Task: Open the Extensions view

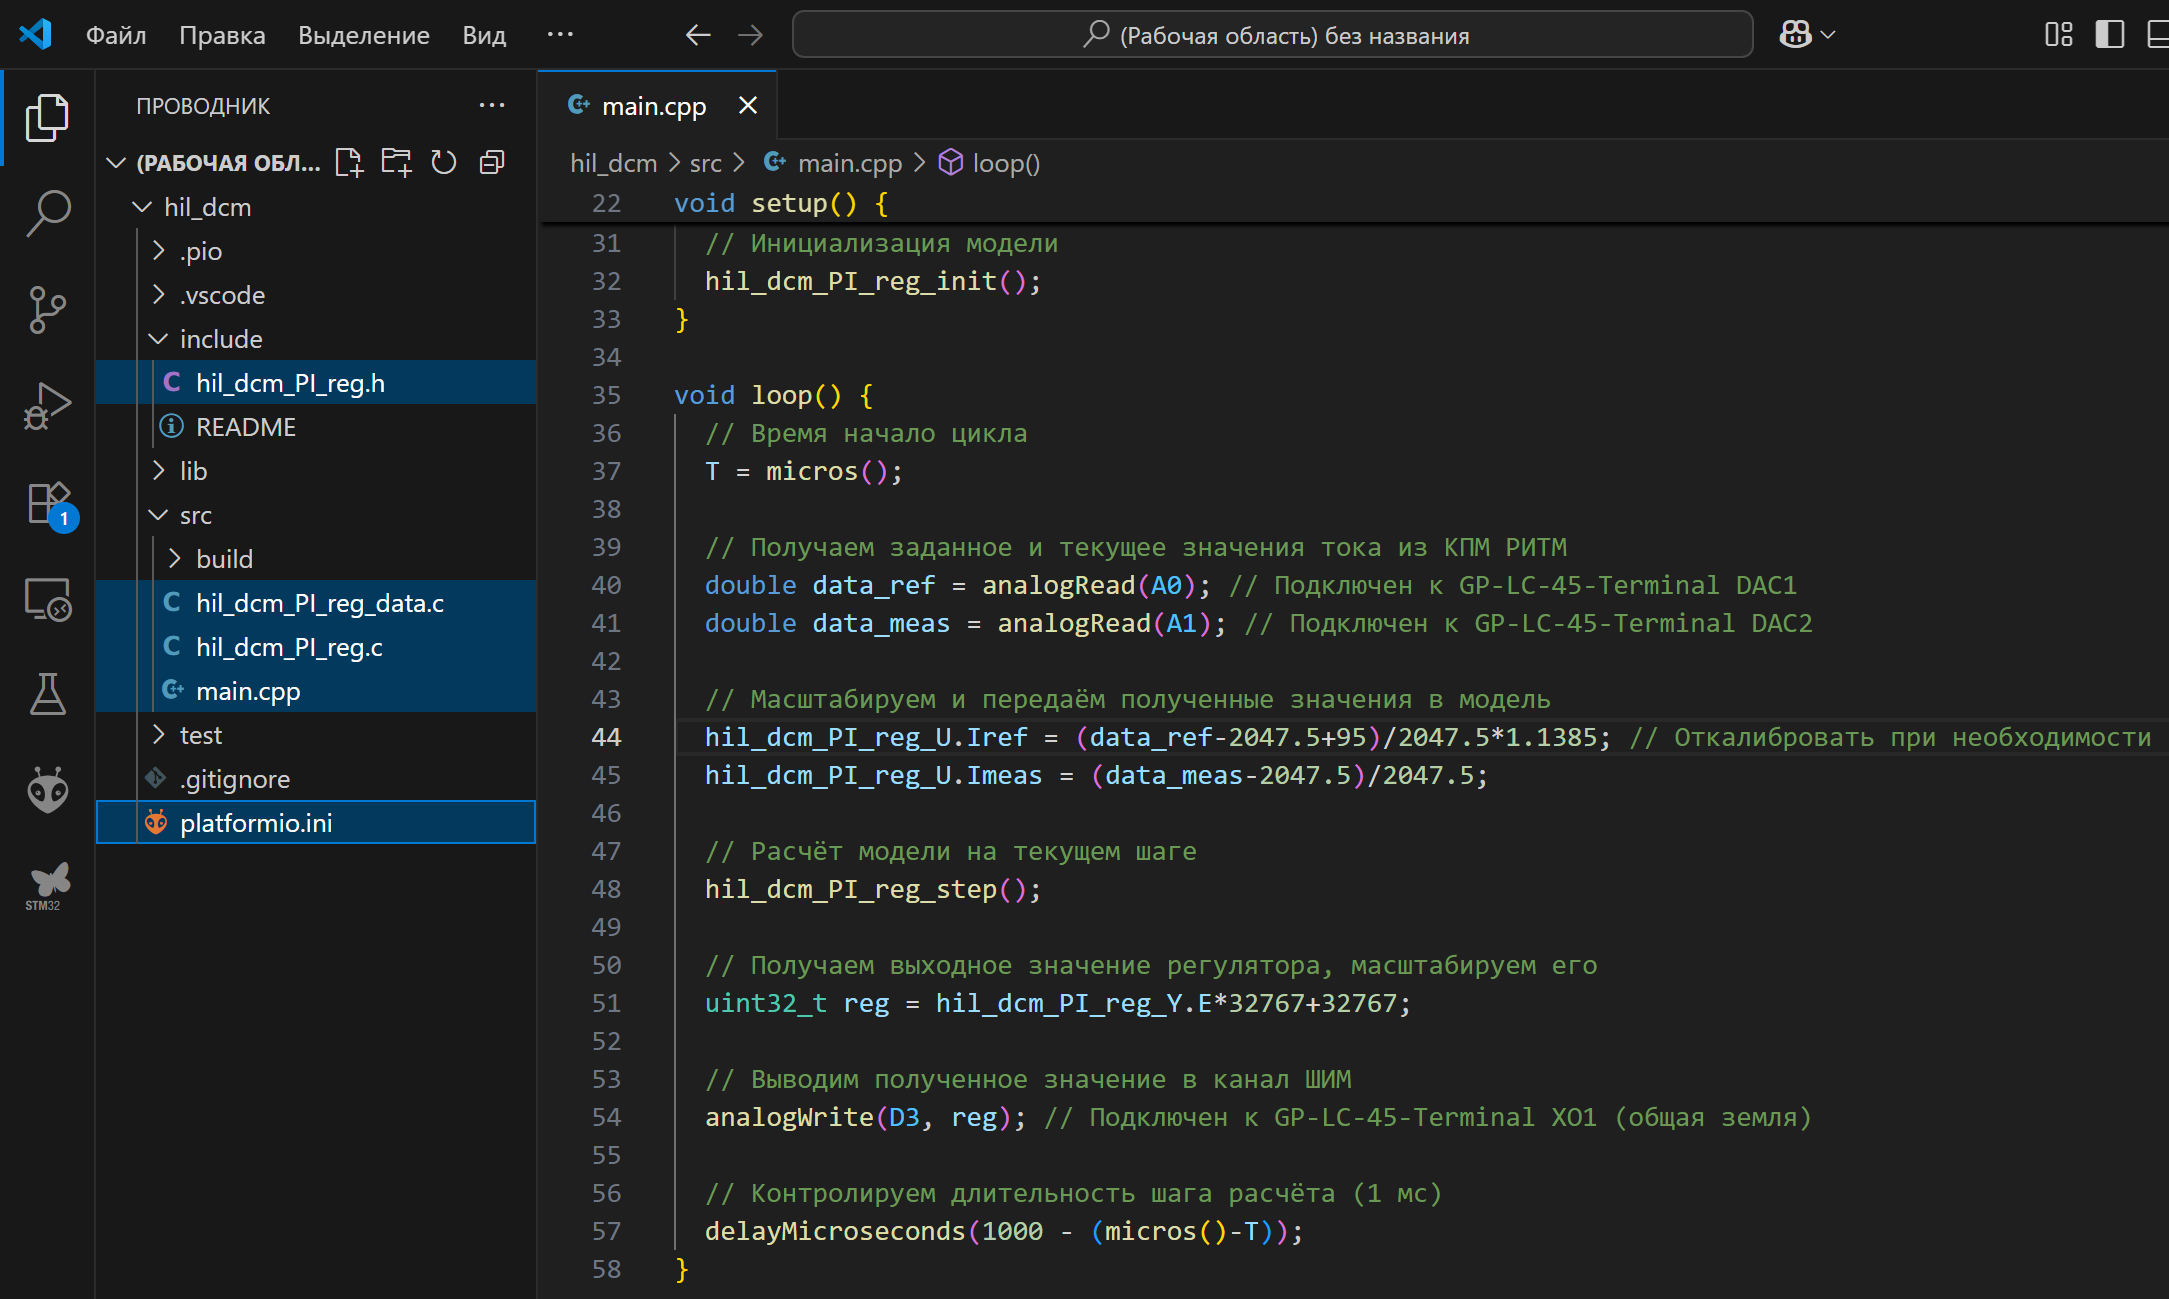Action: (x=47, y=502)
